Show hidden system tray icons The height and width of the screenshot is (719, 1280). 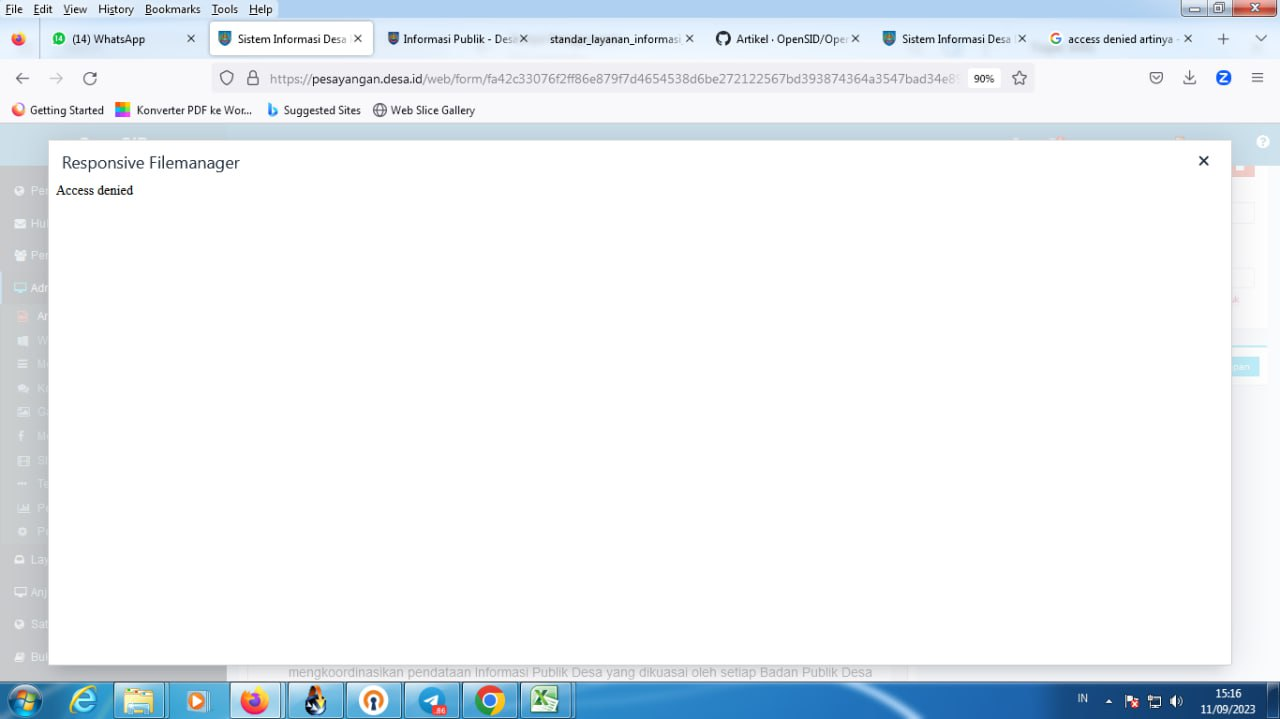(x=1108, y=701)
